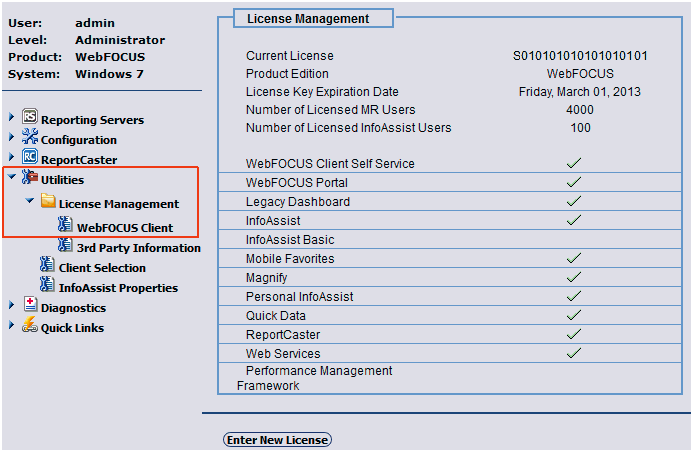Click the Client Selection page icon
The image size is (693, 452).
(47, 264)
